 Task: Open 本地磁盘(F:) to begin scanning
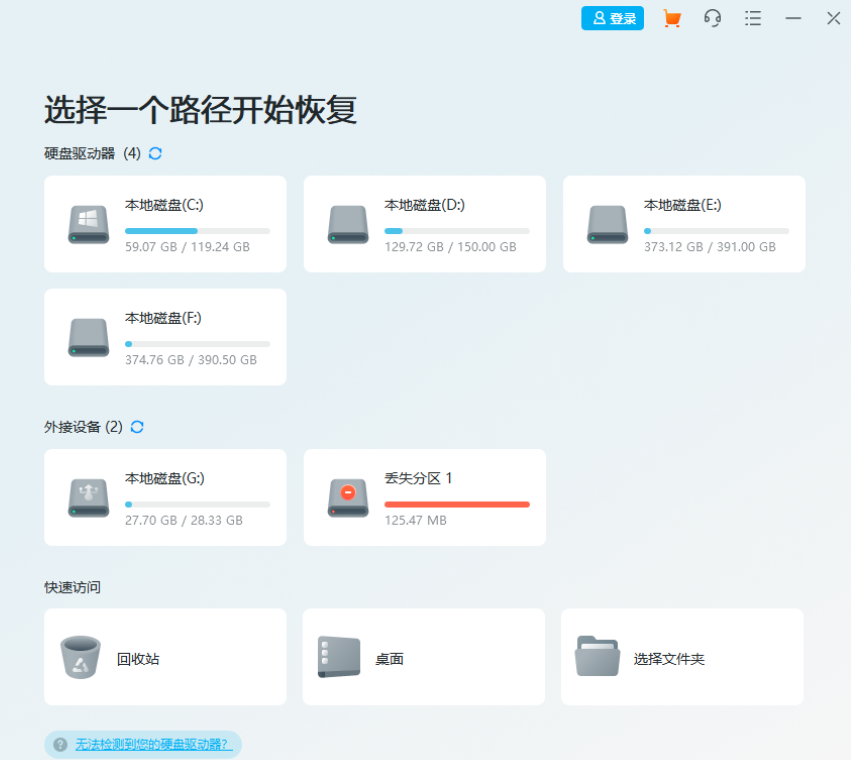(x=164, y=337)
